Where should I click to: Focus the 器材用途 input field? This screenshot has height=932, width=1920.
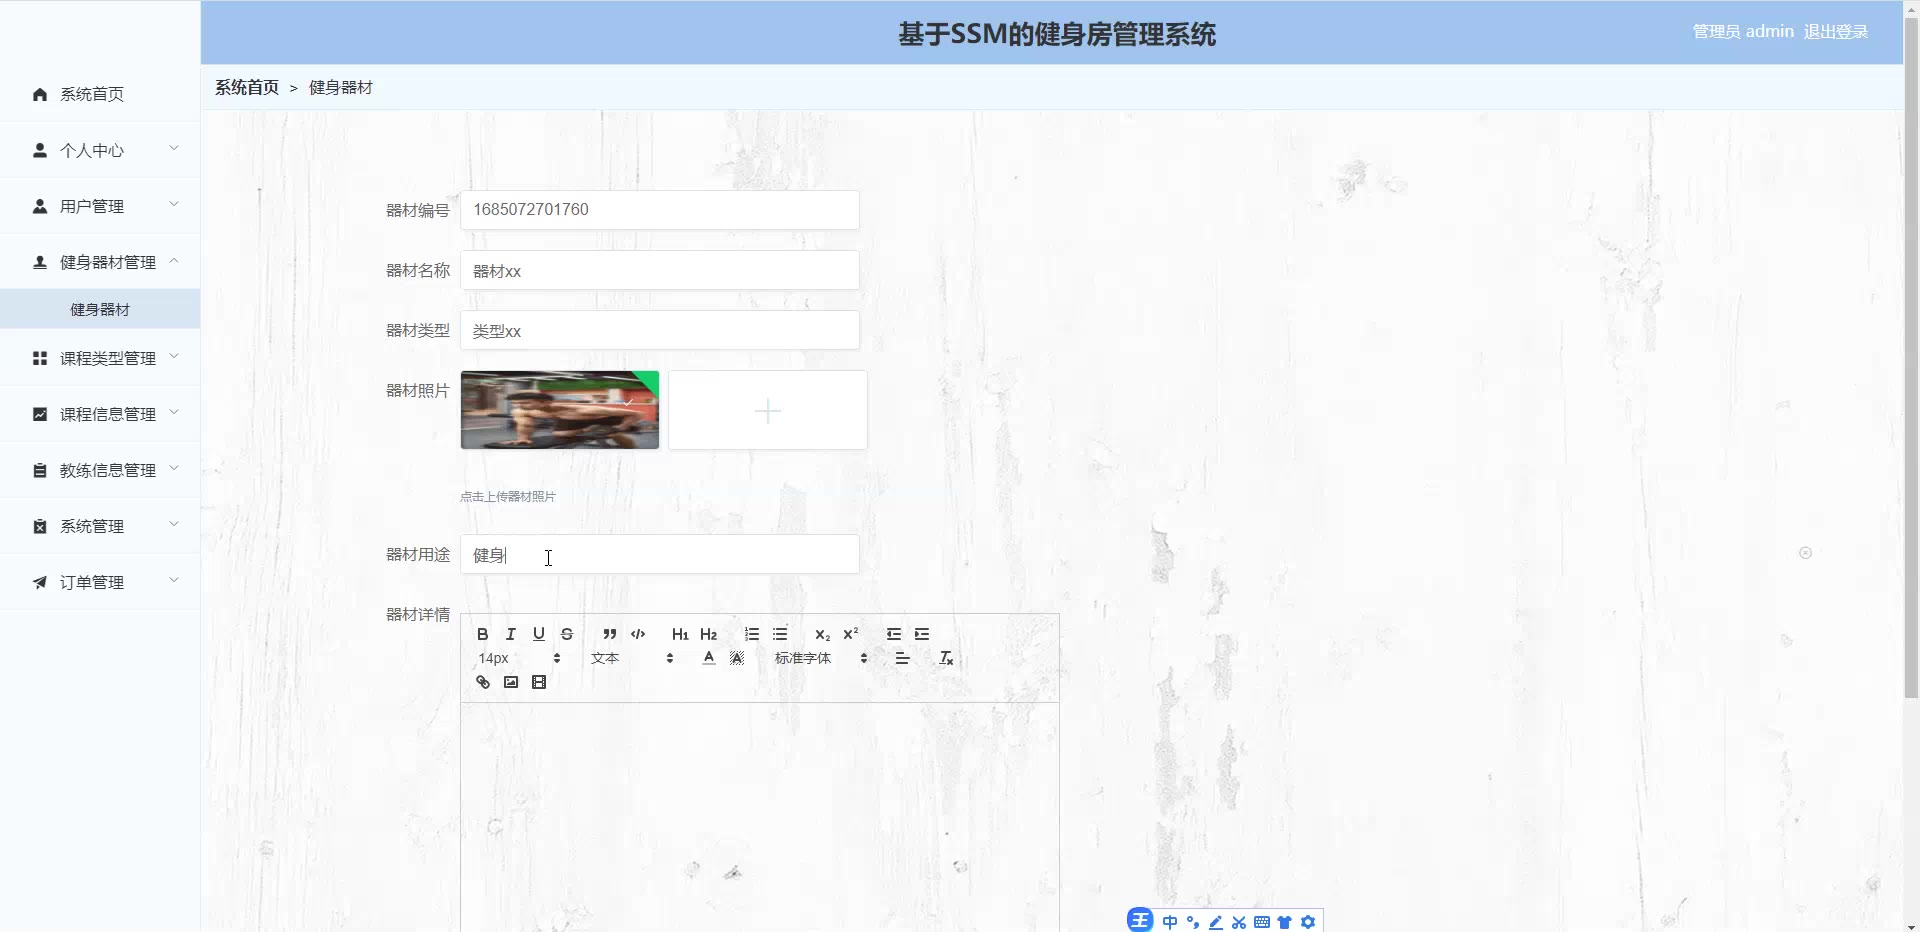coord(660,554)
